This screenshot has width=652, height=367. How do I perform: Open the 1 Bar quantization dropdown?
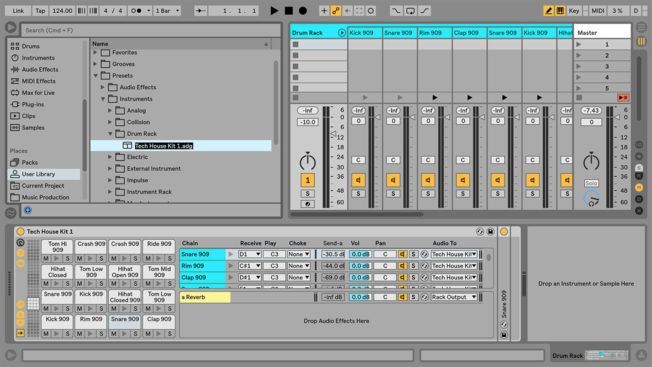pos(167,11)
